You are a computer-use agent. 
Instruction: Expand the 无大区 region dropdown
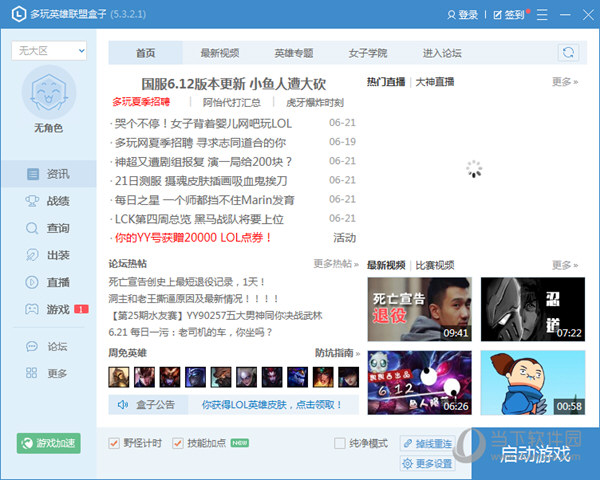49,51
